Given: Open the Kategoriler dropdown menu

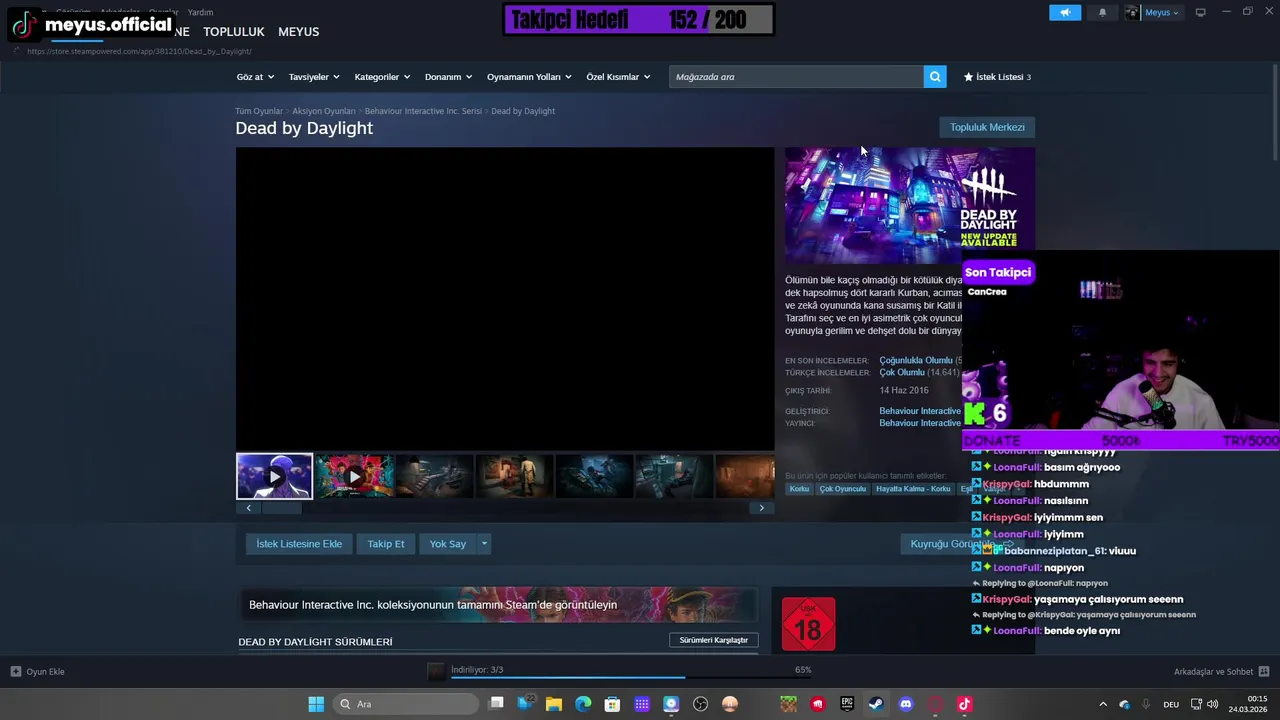Looking at the screenshot, I should (382, 77).
